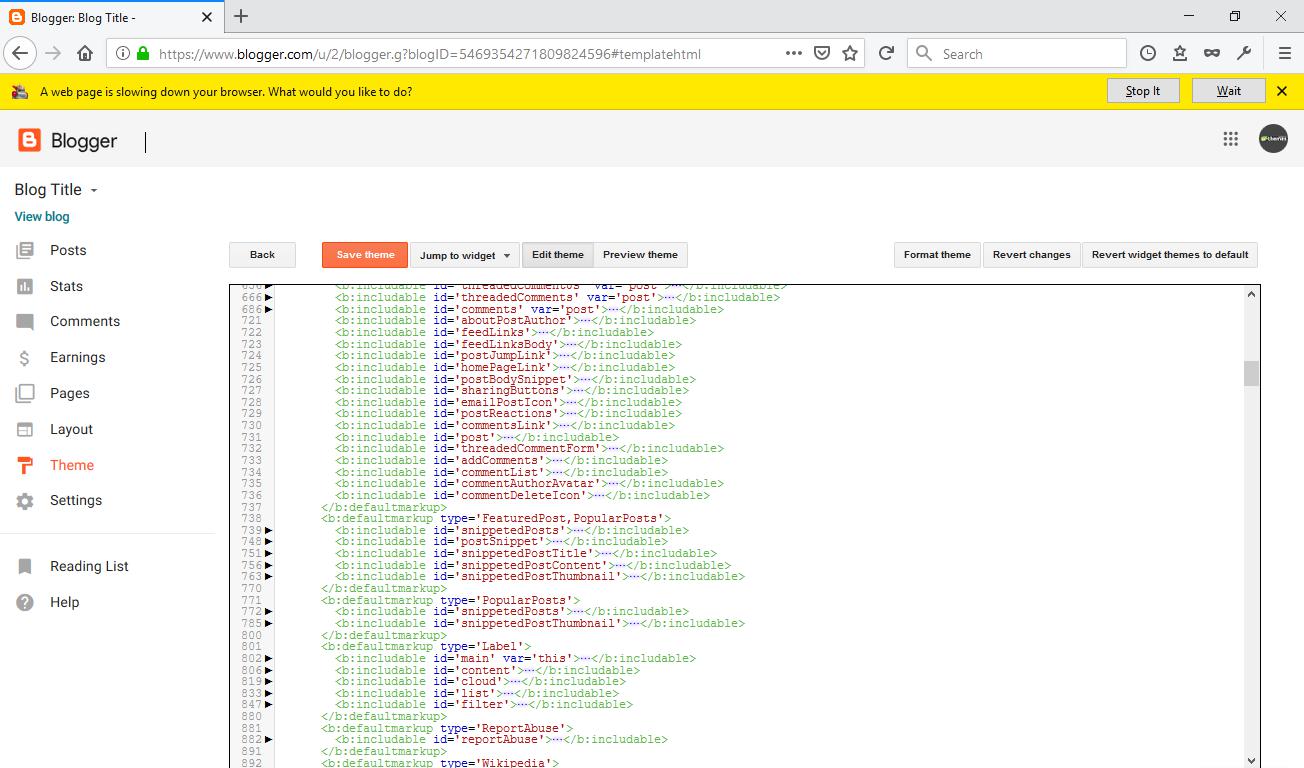The image size is (1304, 768).
Task: Click the code editor vertical scrollbar
Action: 1251,373
